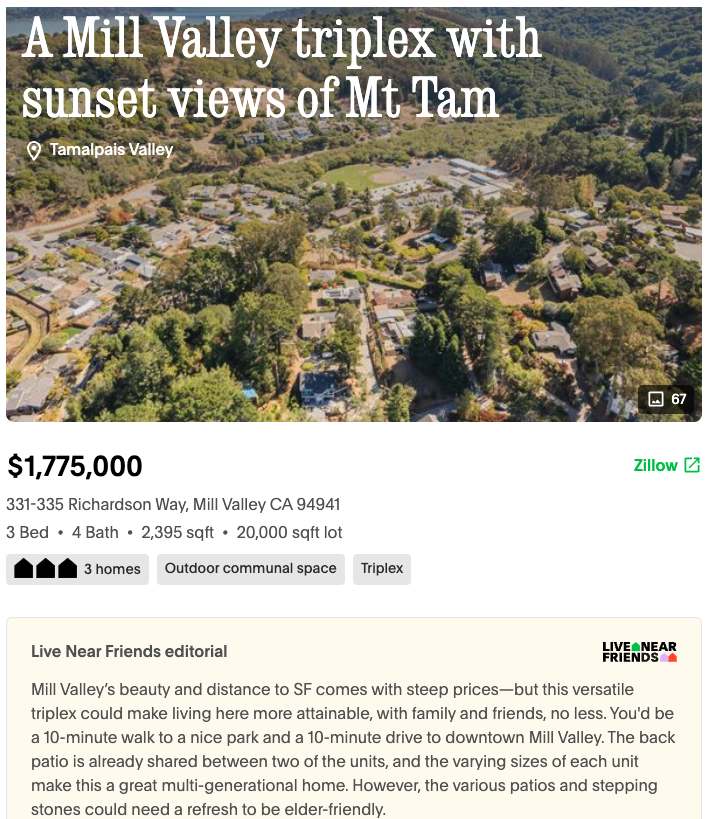Click the Outdoor communal space tag
Image resolution: width=708 pixels, height=819 pixels.
250,569
